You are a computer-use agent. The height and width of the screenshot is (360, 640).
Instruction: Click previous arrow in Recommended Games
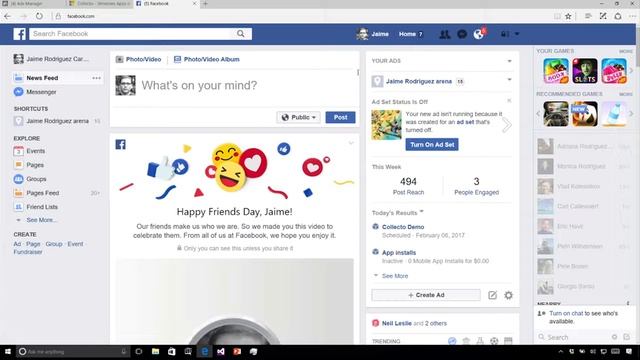tap(538, 113)
